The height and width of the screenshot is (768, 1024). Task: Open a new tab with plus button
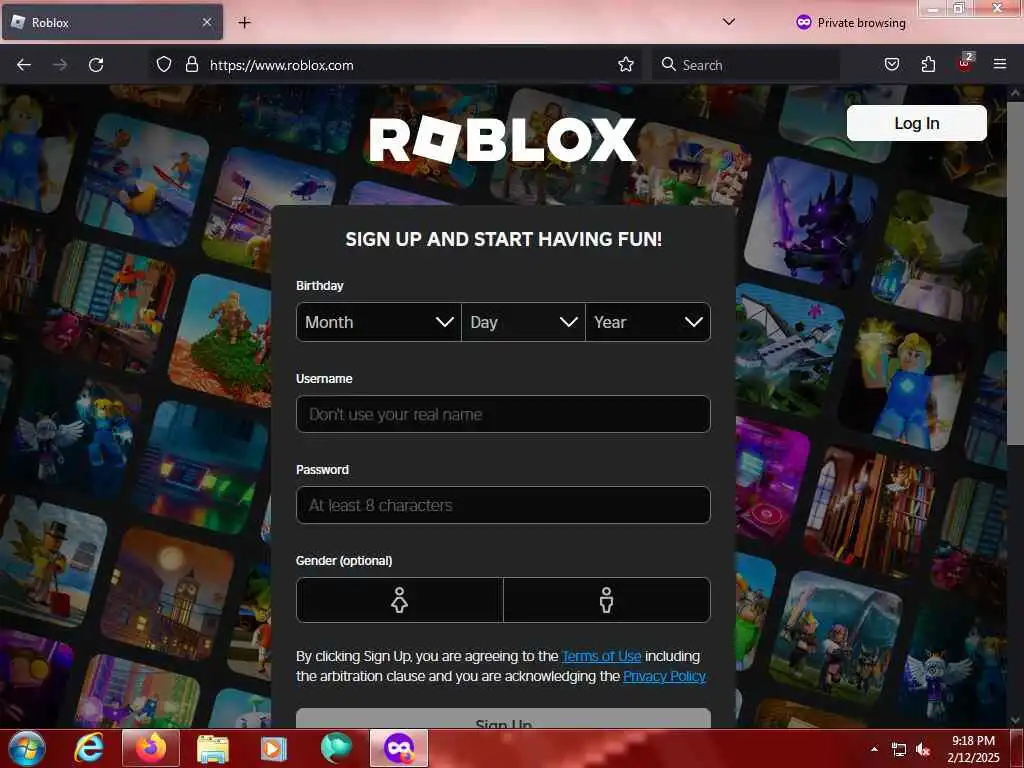pyautogui.click(x=244, y=23)
